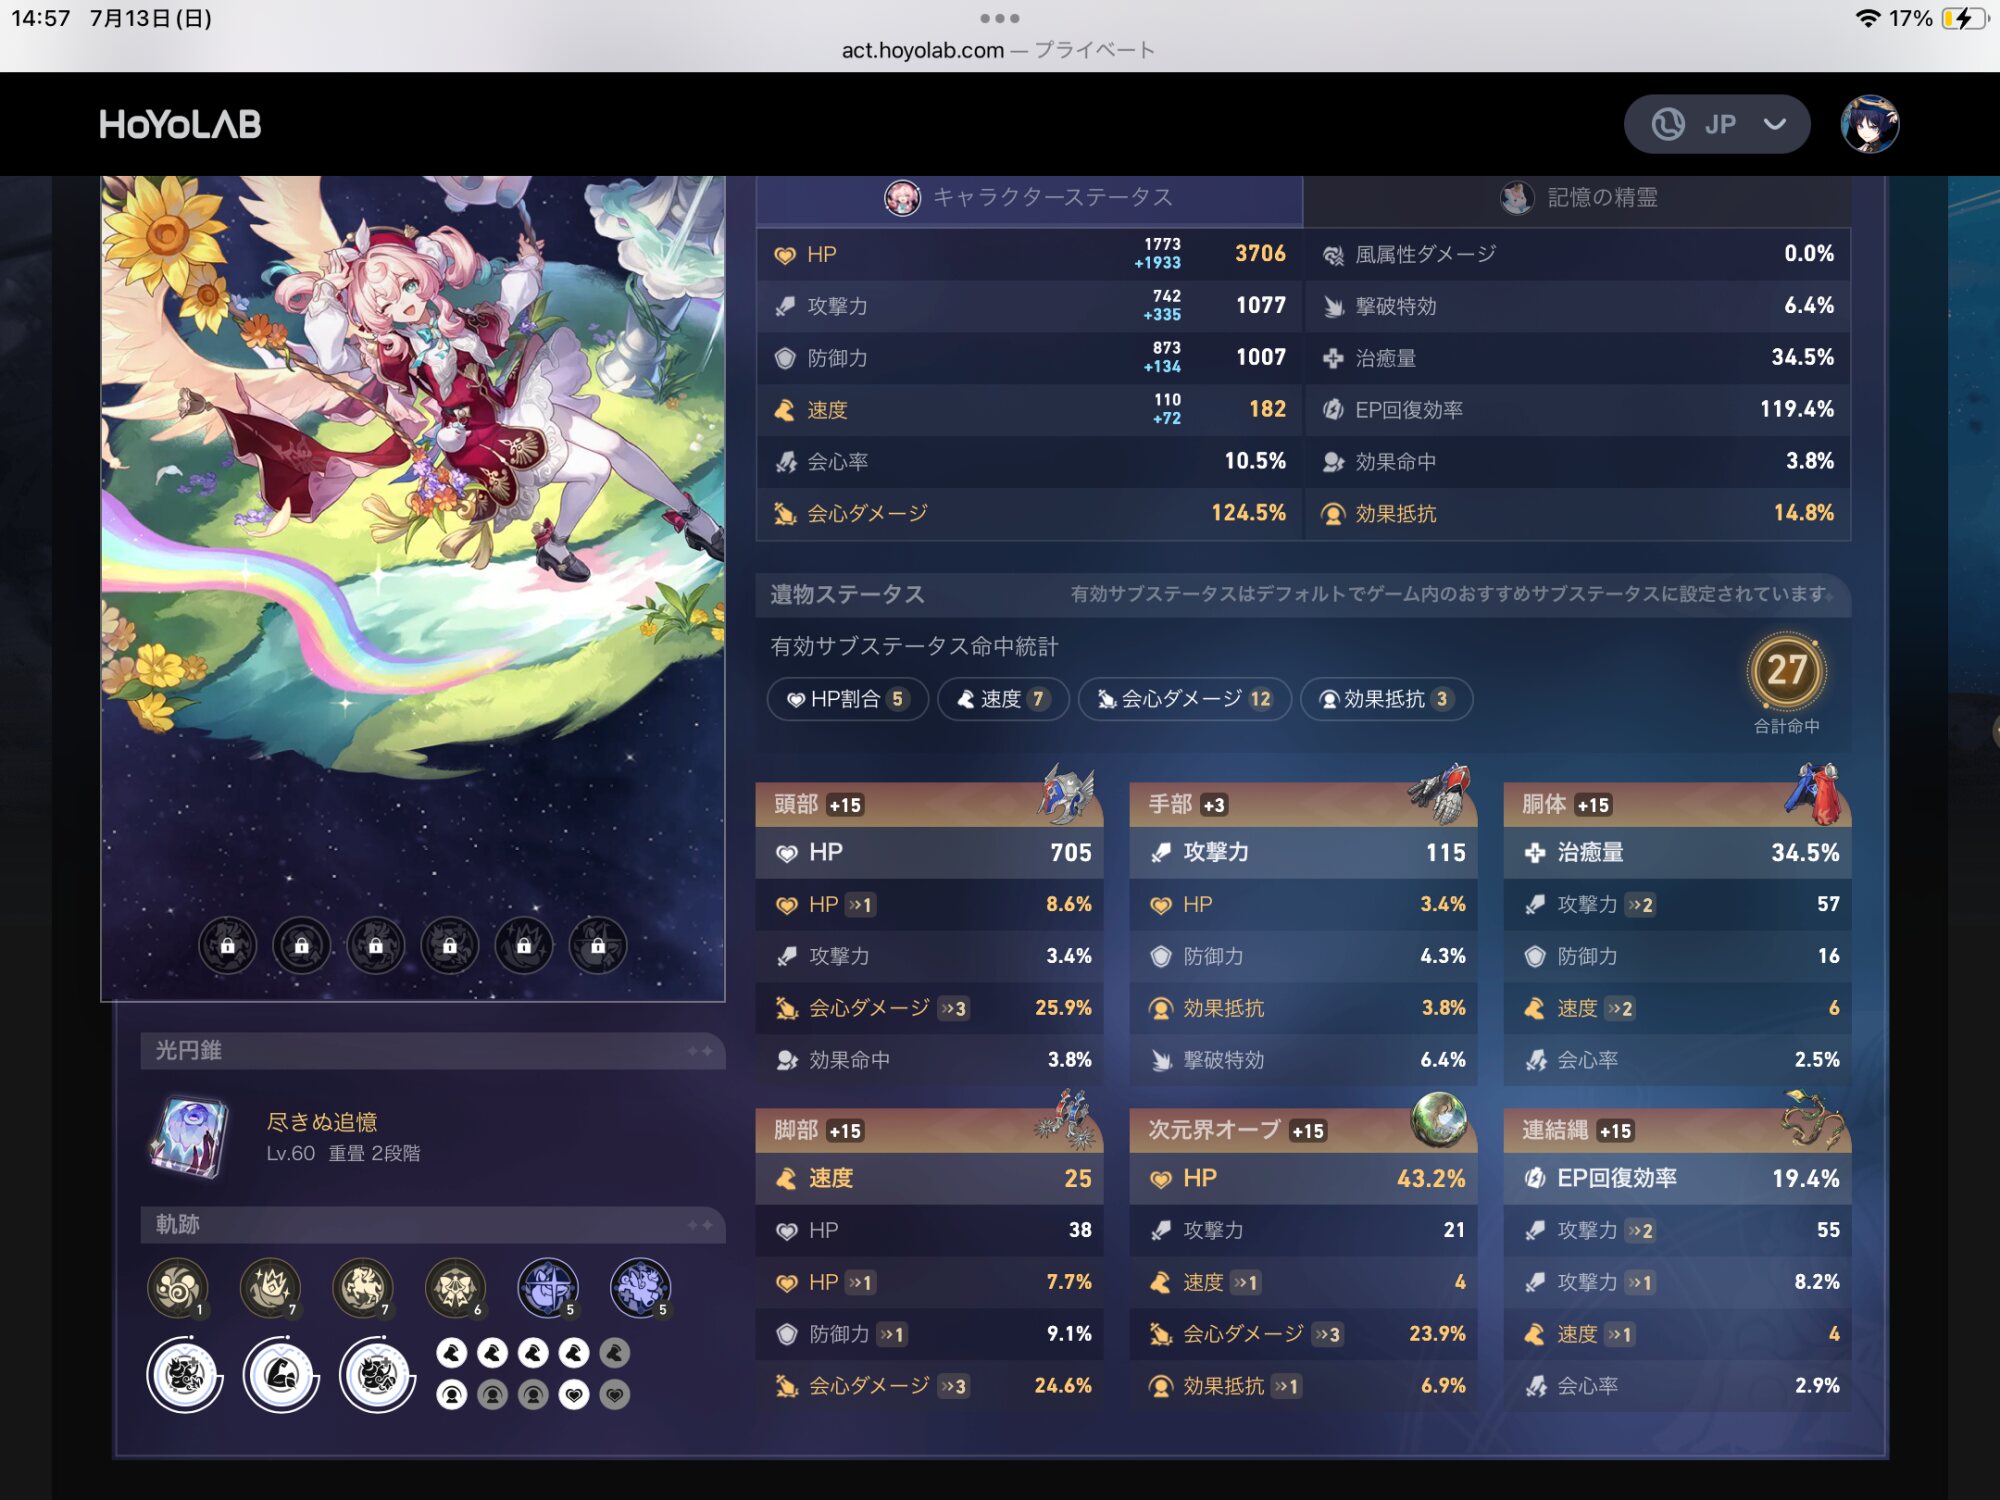Screen dimensions: 2000x1500
Task: Open the 連結縄 link rope icon
Action: (1813, 1120)
